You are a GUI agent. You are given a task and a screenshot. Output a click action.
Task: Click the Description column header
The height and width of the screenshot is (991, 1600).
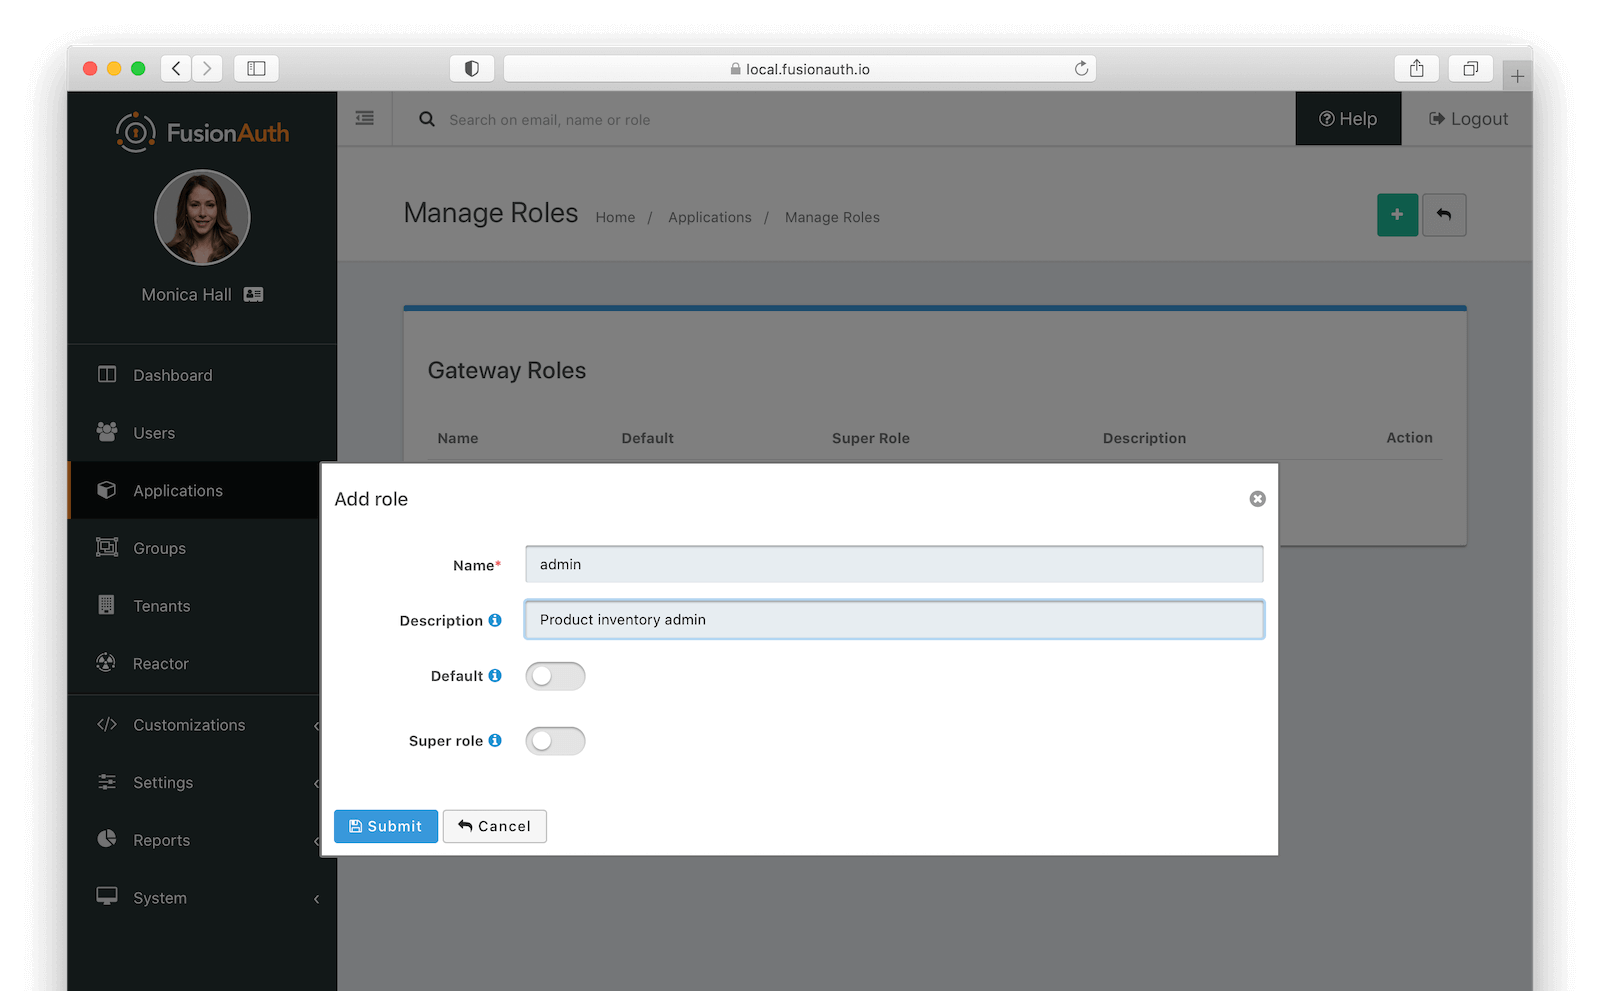coord(1144,438)
